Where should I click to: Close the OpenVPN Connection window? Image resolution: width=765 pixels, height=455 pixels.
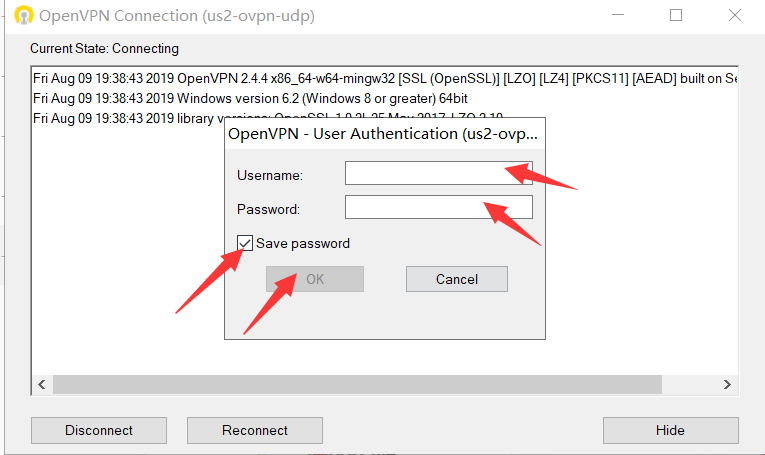point(735,16)
